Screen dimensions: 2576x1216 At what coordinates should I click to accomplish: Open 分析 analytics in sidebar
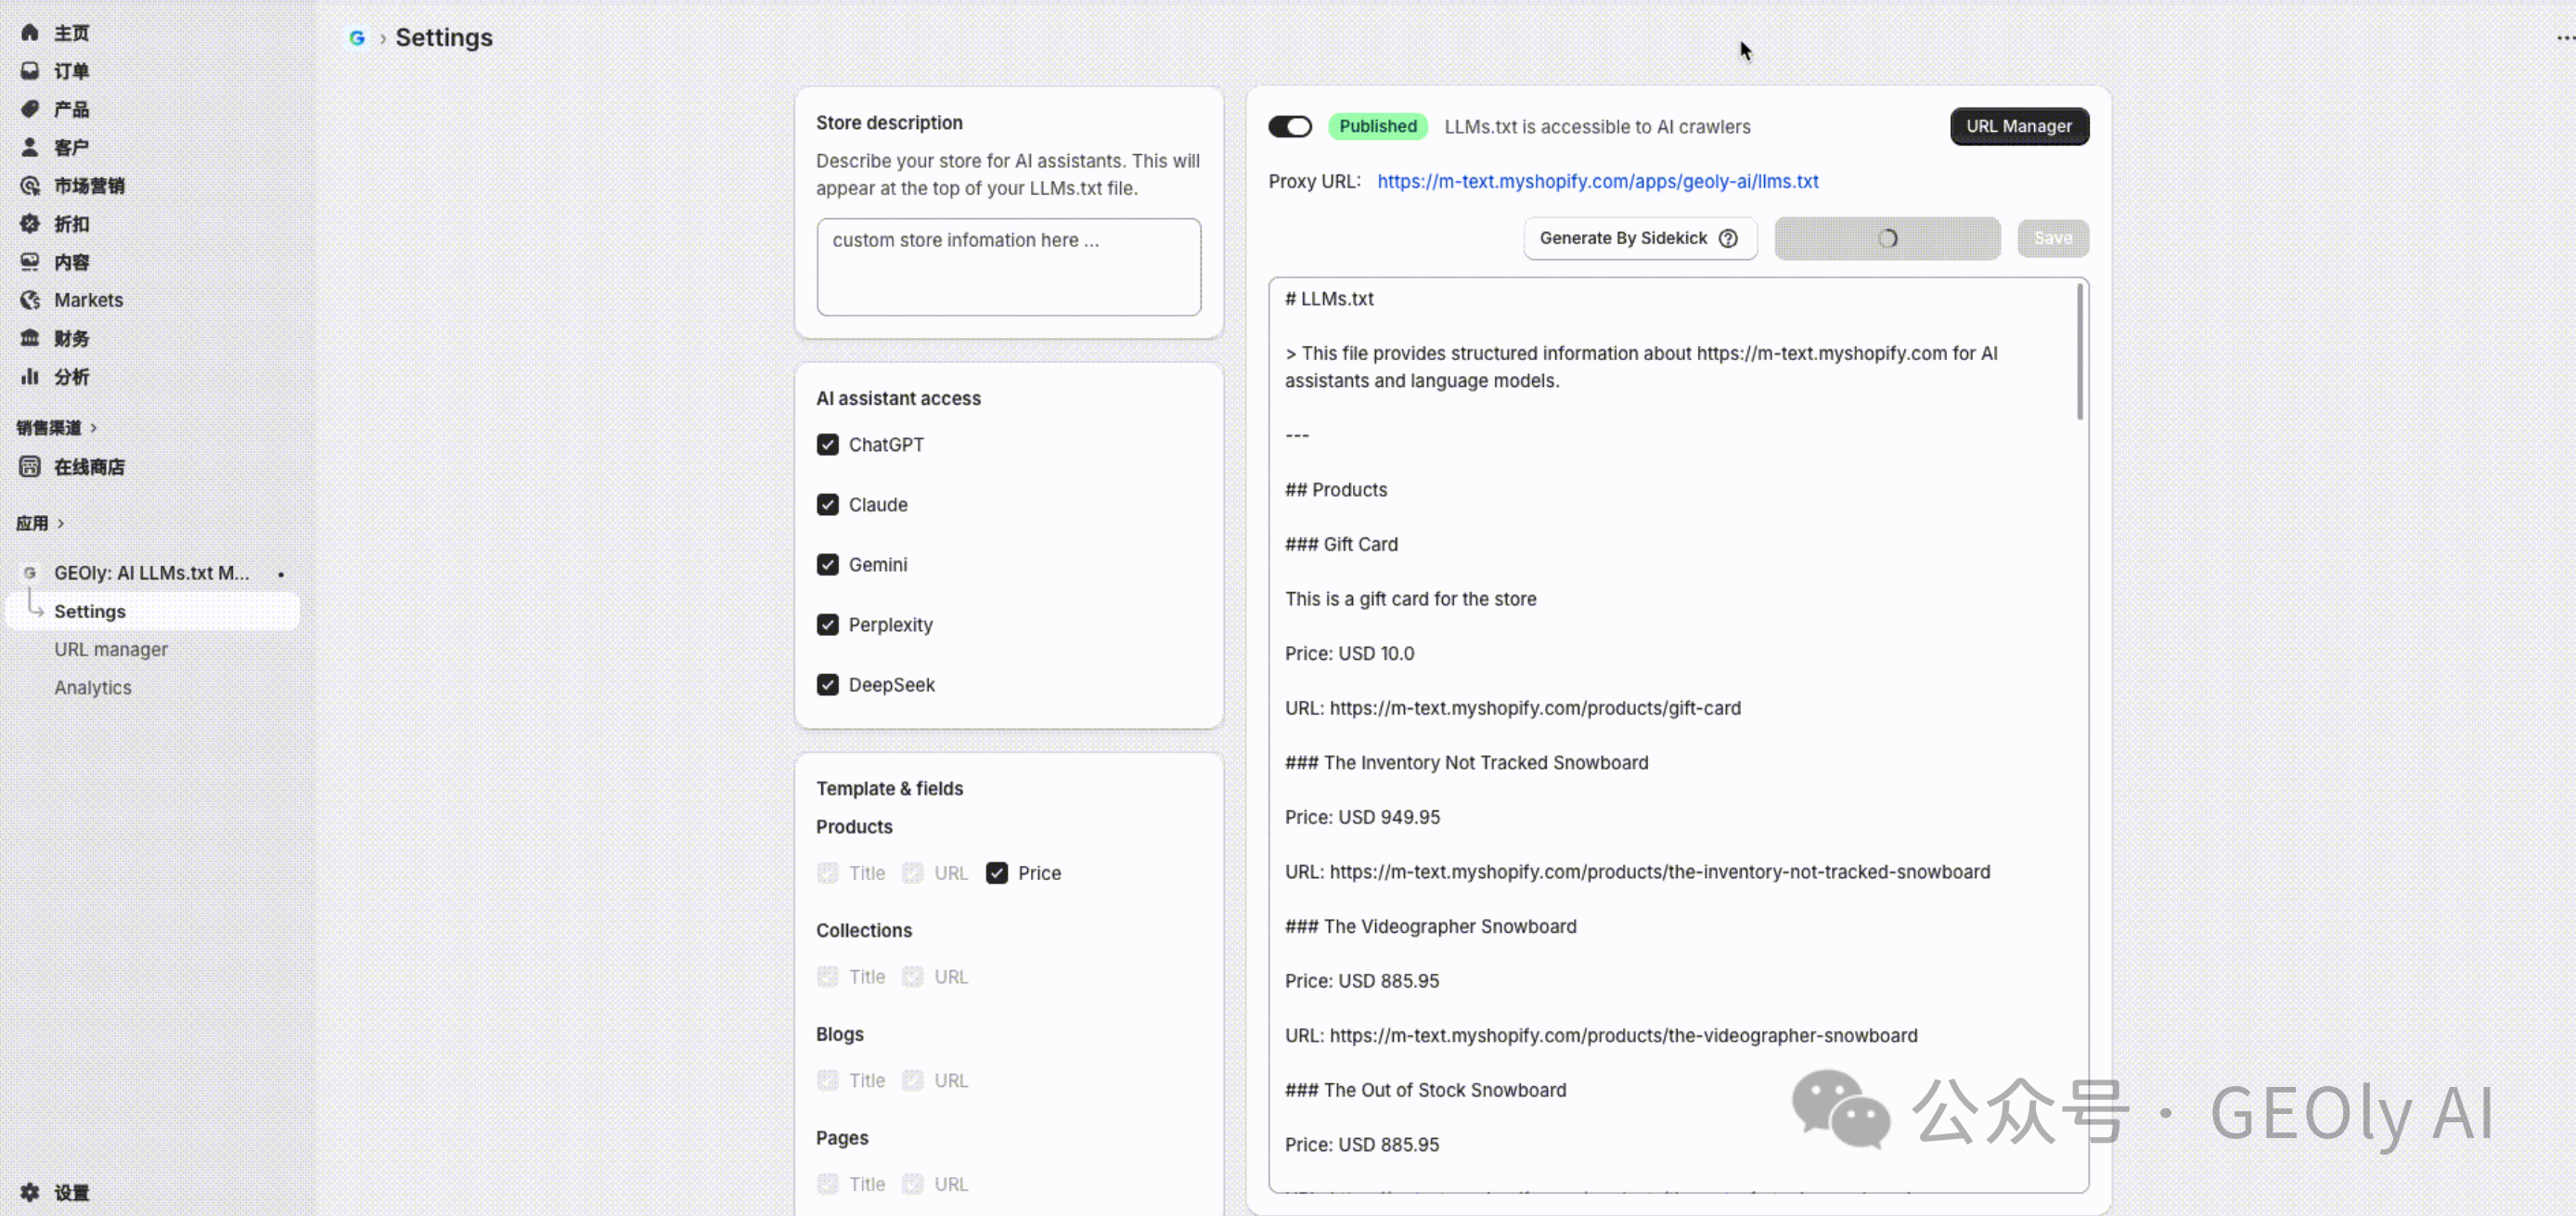tap(71, 377)
